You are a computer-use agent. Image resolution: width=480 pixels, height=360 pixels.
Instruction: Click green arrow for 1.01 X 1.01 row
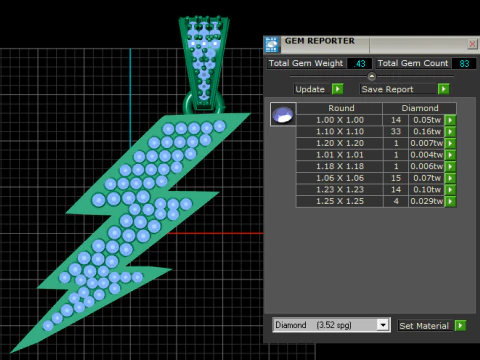[x=450, y=155]
